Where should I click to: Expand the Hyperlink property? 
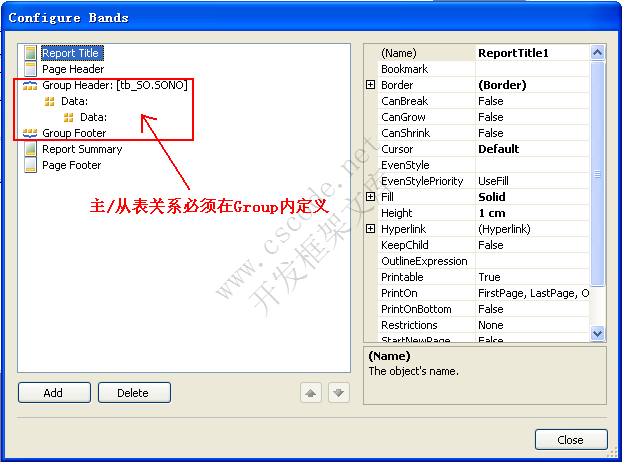(370, 229)
